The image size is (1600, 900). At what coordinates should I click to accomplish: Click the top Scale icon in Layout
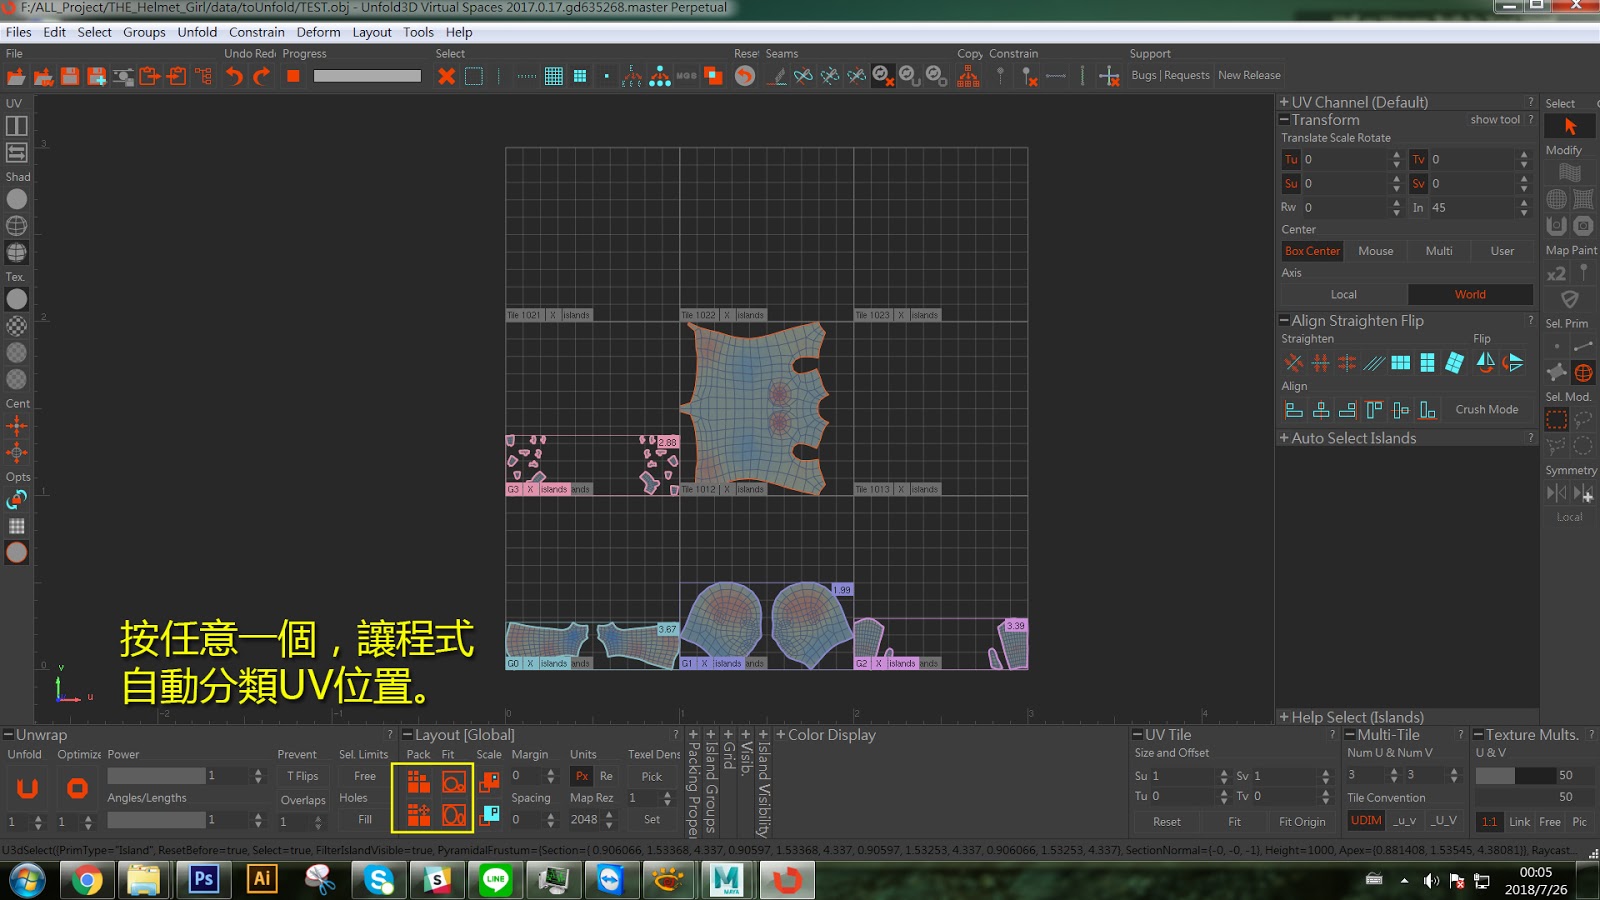(489, 781)
